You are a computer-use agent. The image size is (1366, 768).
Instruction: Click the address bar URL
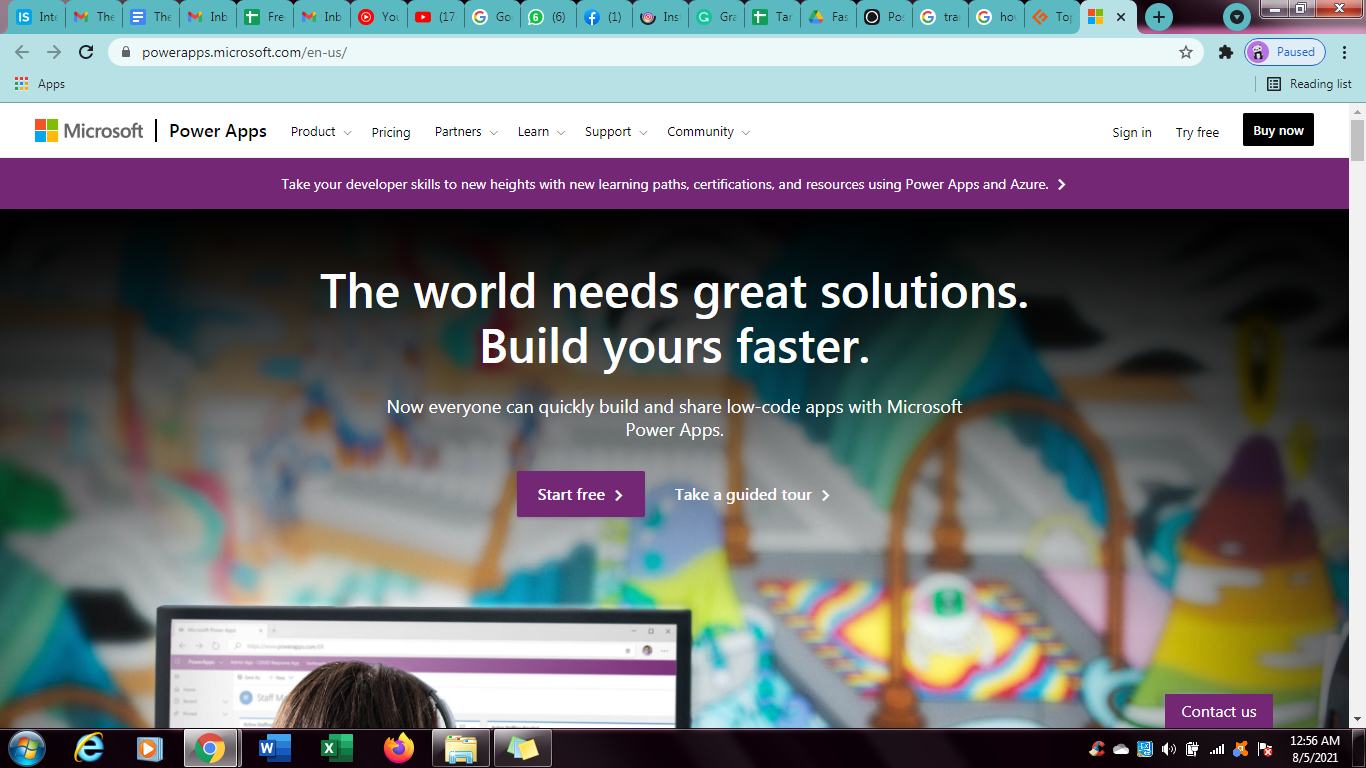pyautogui.click(x=244, y=52)
